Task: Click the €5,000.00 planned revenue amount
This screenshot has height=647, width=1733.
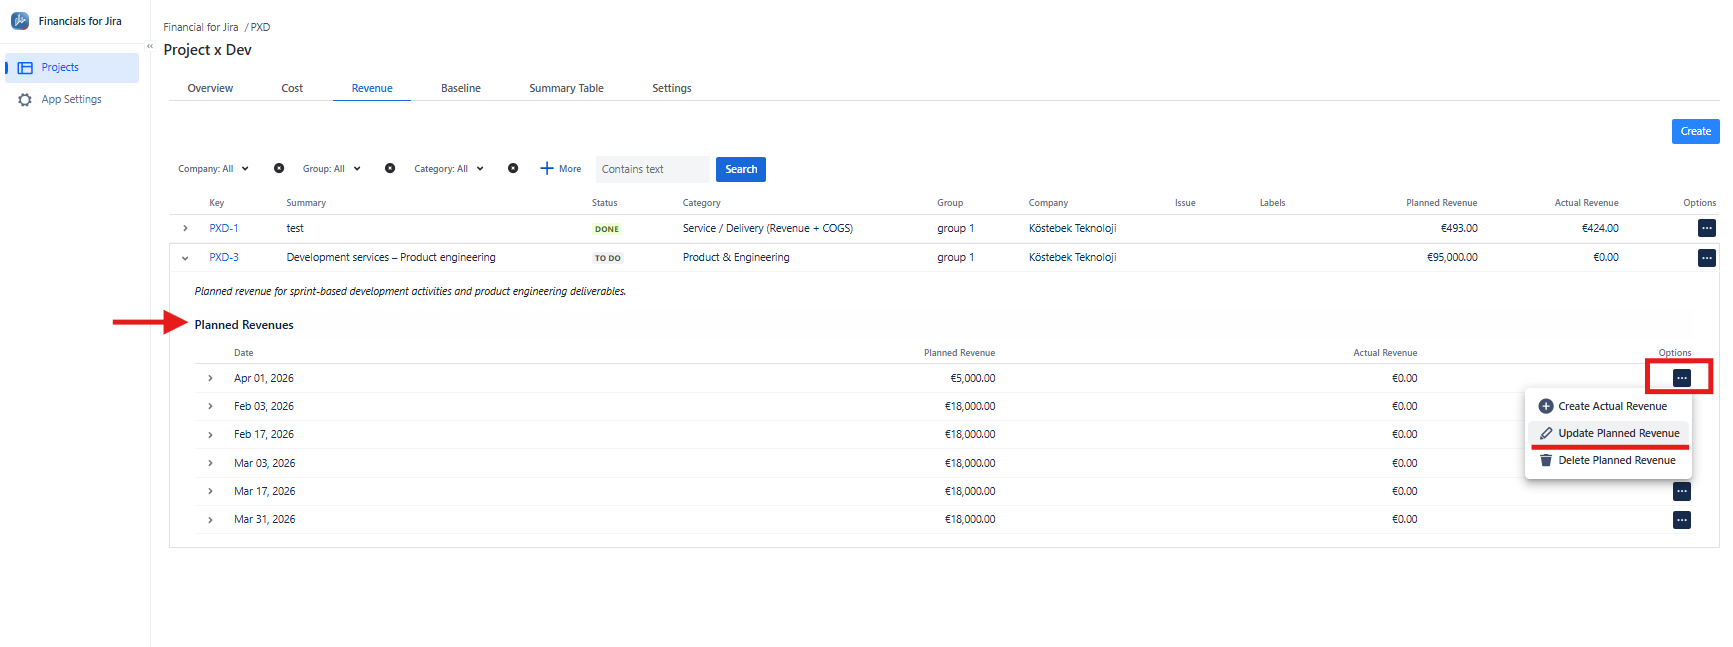Action: pos(972,378)
